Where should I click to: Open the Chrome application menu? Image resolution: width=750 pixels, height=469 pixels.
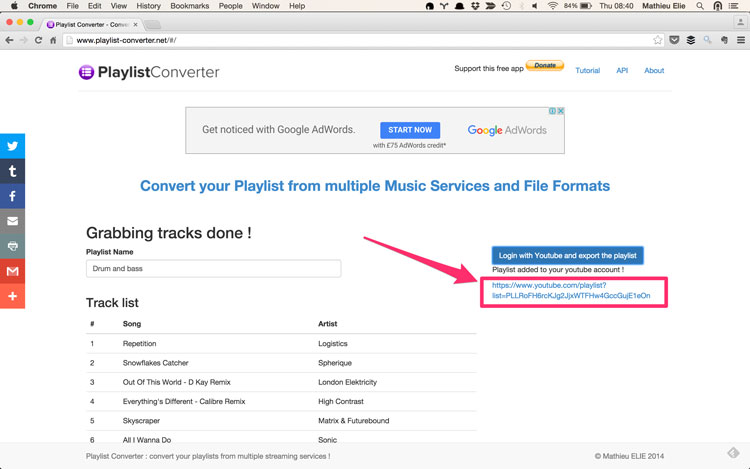tap(43, 6)
